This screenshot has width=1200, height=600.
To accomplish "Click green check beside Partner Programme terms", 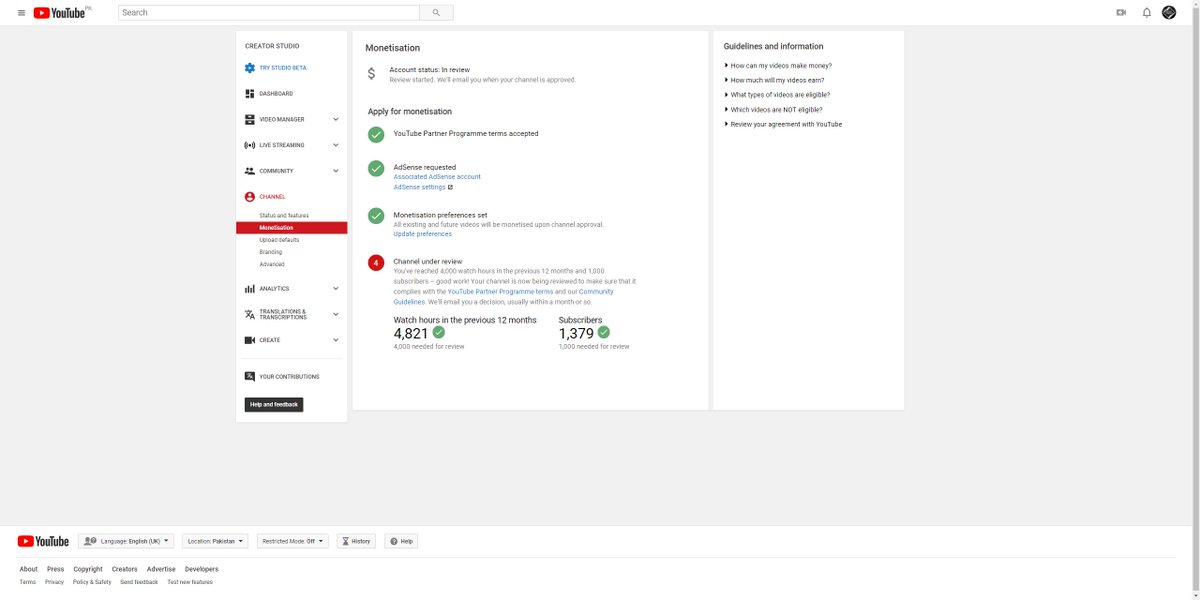I will 376,134.
